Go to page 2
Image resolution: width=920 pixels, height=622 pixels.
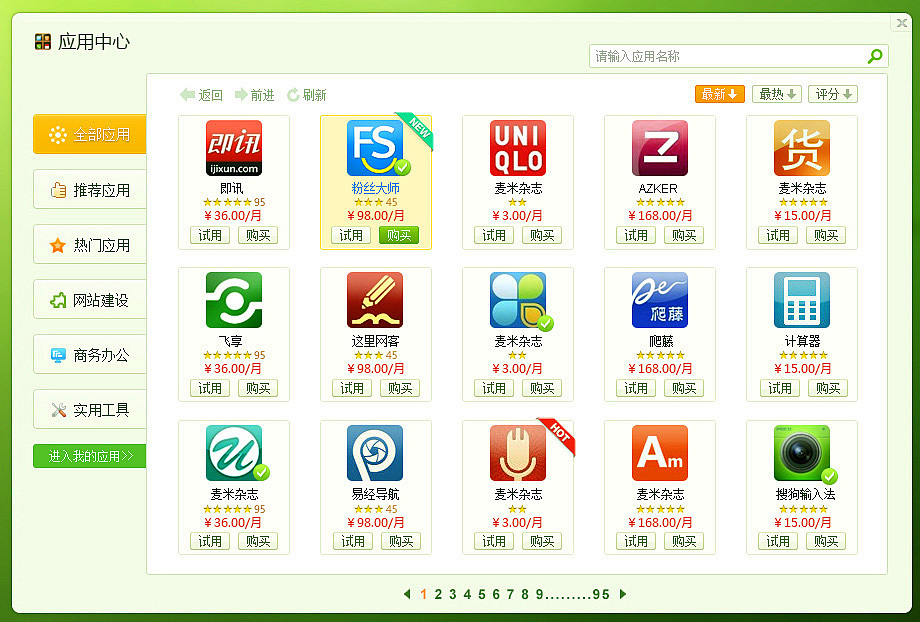click(x=438, y=594)
